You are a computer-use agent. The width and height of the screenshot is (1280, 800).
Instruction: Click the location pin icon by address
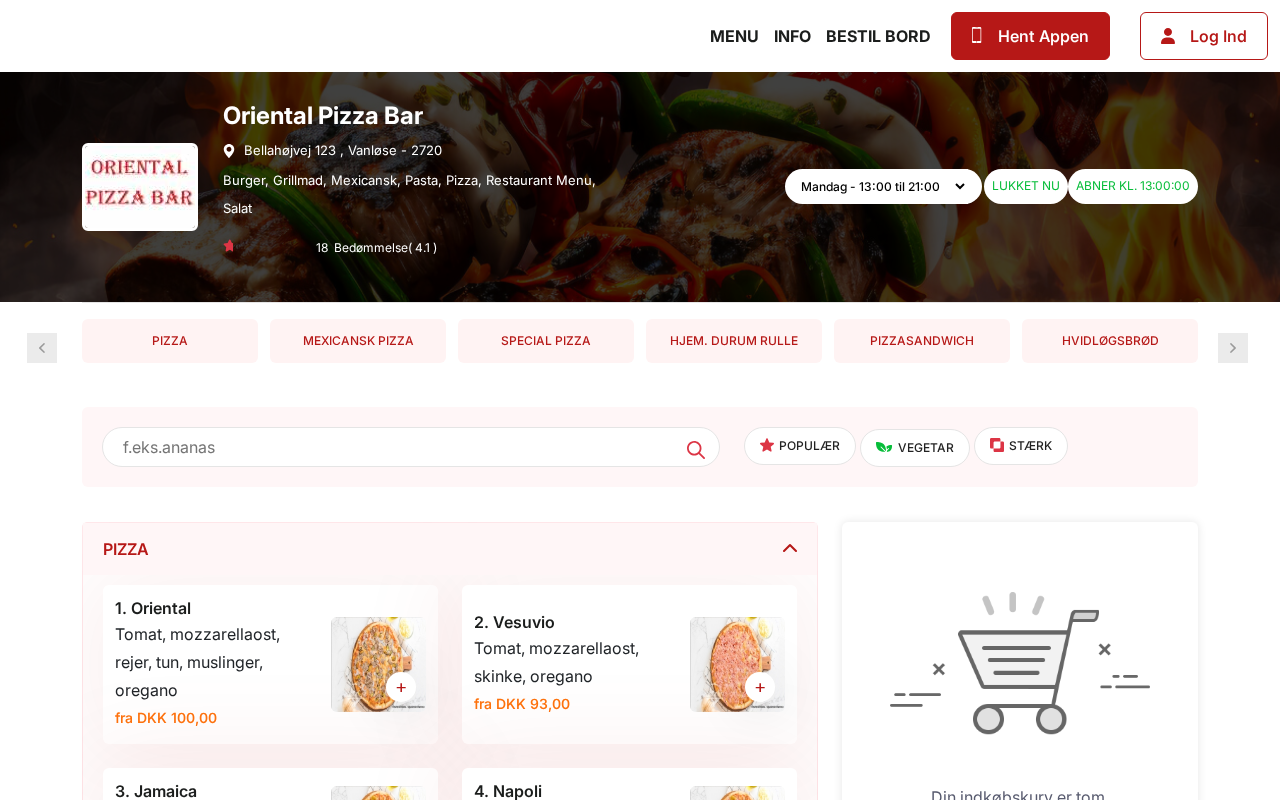tap(229, 151)
